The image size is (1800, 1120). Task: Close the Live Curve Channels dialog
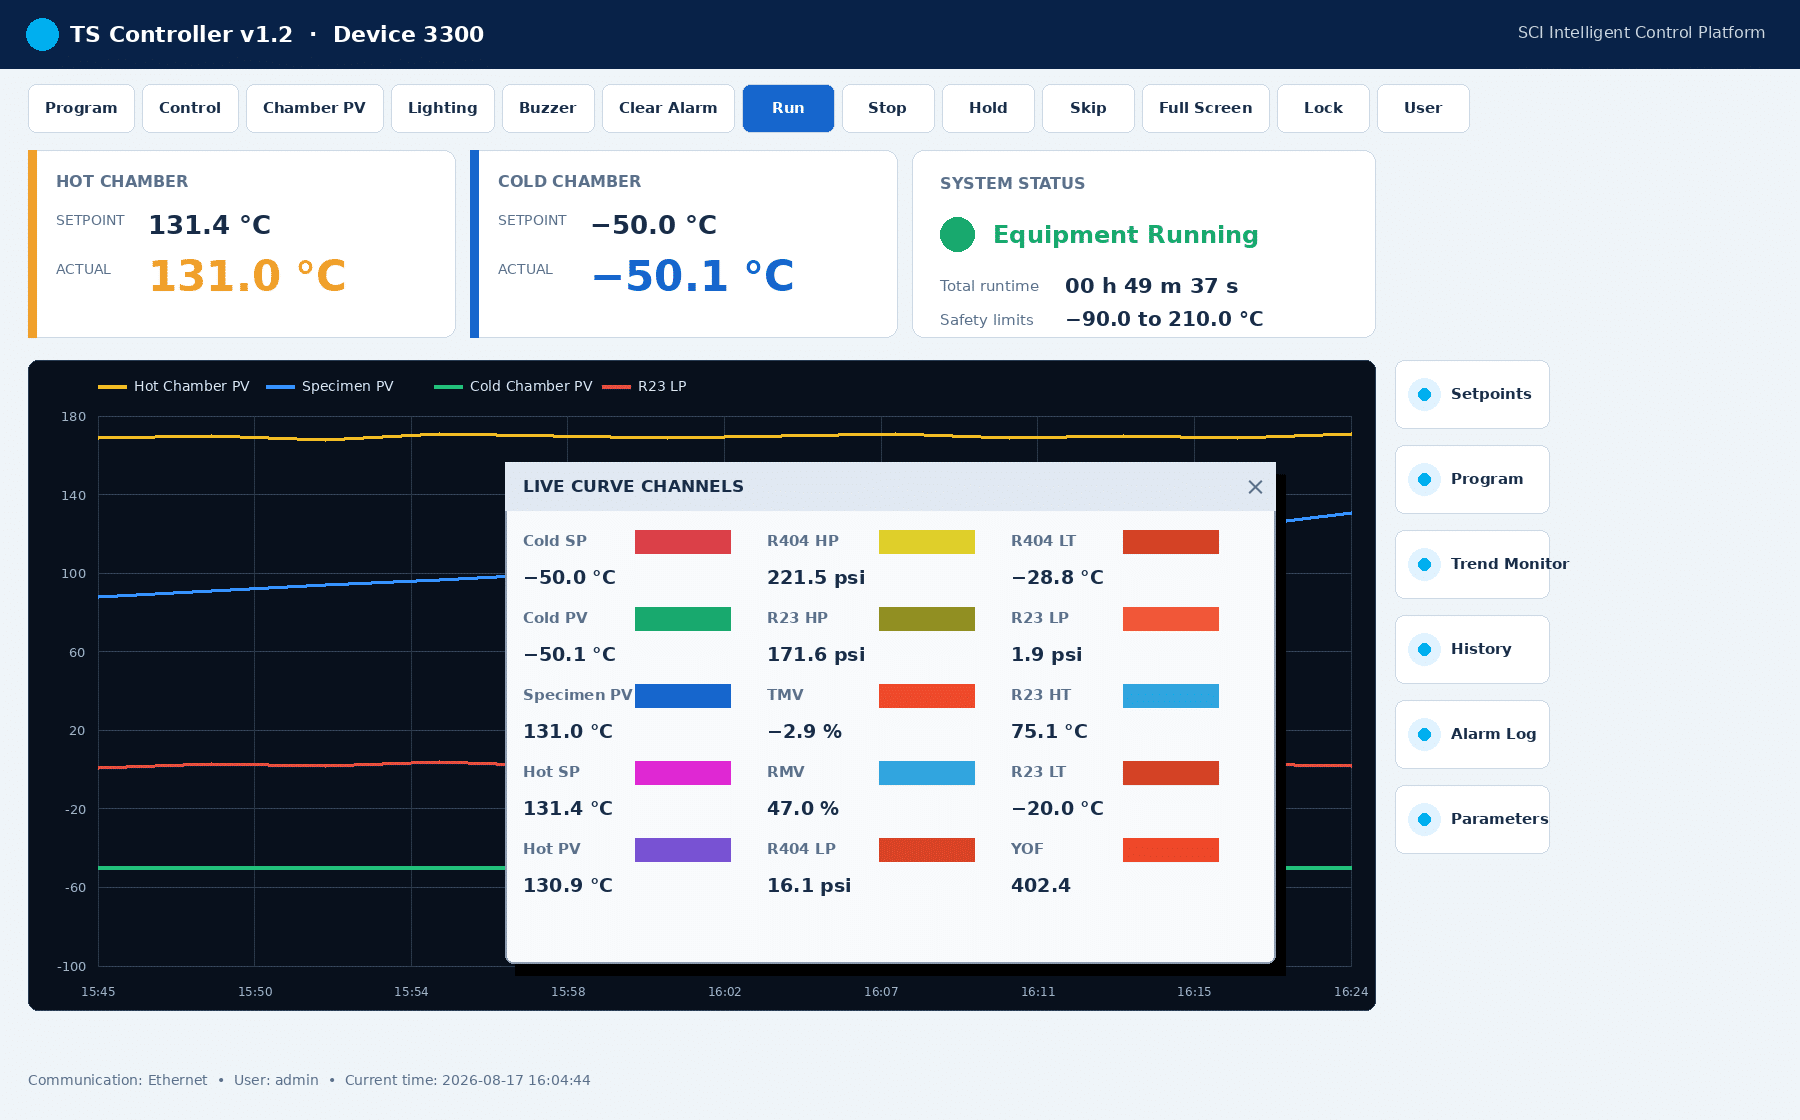pyautogui.click(x=1255, y=487)
